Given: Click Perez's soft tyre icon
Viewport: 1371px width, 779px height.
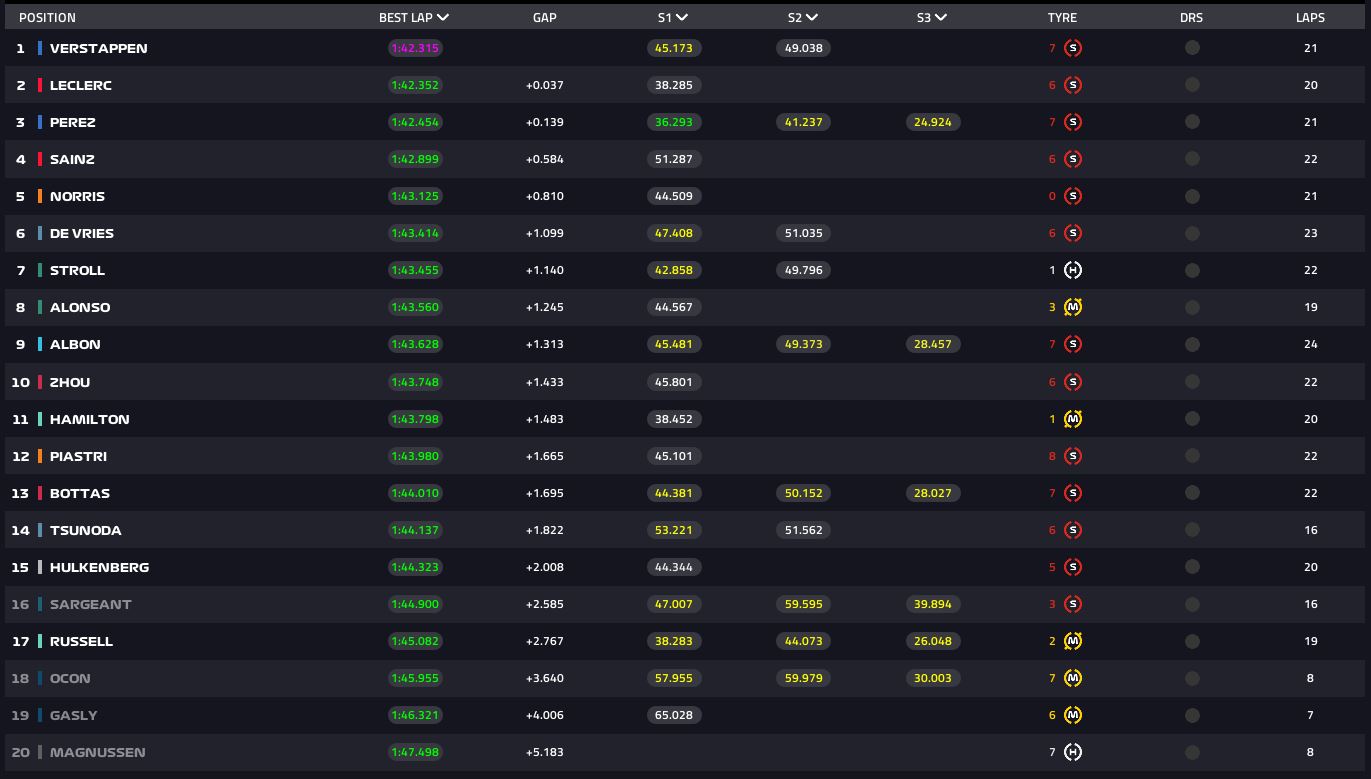Looking at the screenshot, I should (1073, 122).
